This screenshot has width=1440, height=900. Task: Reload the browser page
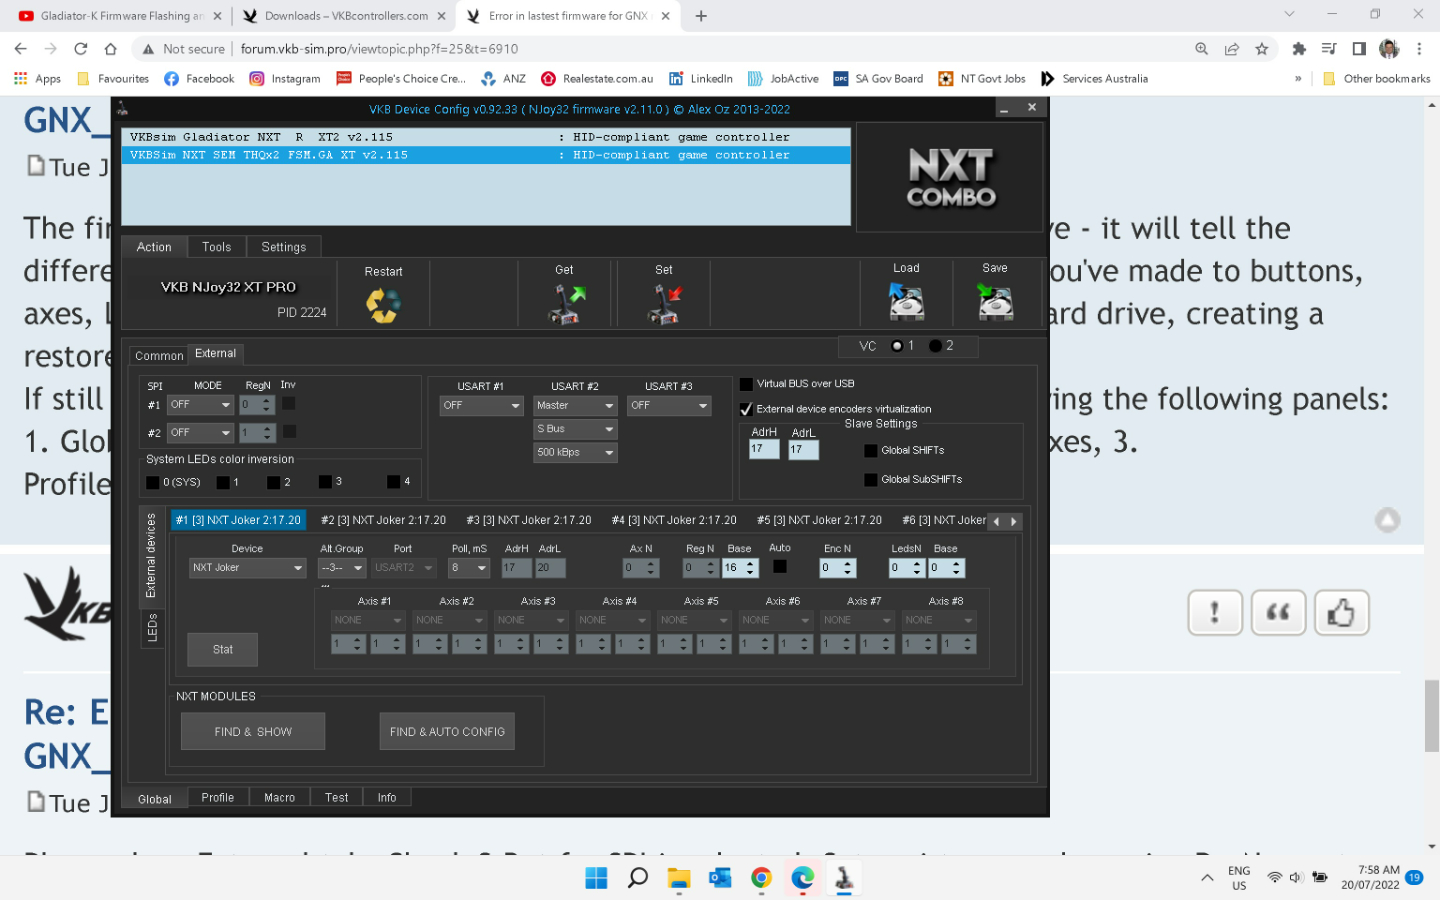point(81,48)
